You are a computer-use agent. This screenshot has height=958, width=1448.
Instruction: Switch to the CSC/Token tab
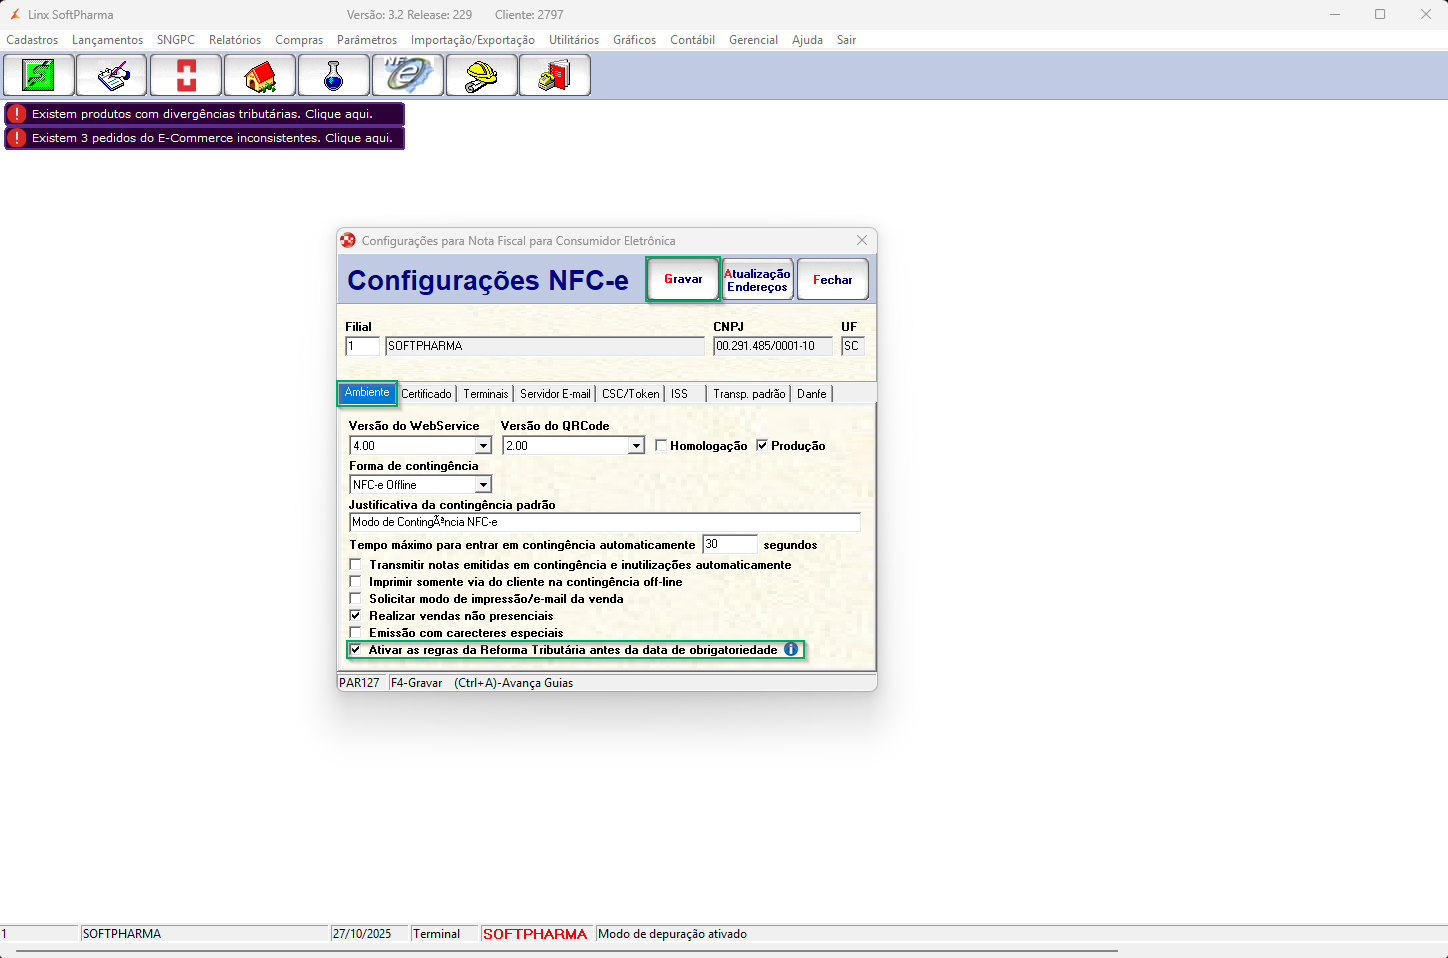(631, 394)
